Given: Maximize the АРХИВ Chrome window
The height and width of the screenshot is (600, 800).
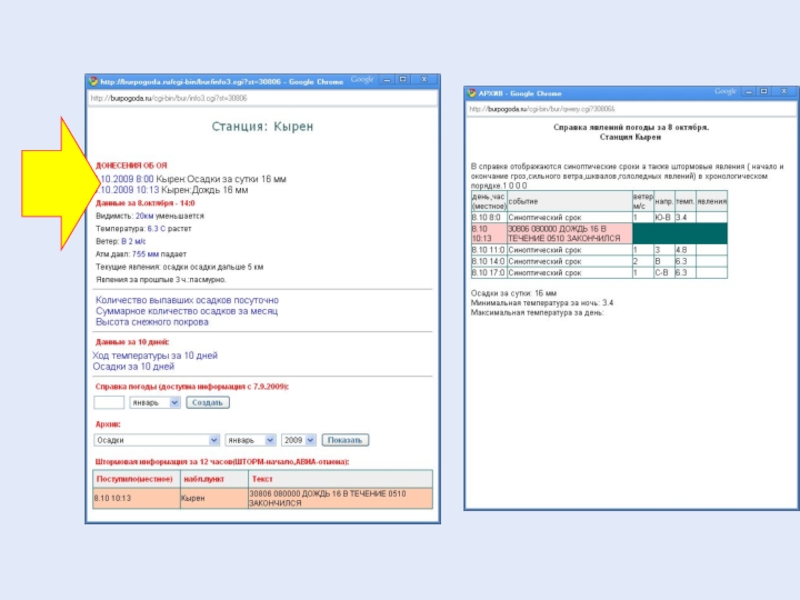Looking at the screenshot, I should point(764,92).
